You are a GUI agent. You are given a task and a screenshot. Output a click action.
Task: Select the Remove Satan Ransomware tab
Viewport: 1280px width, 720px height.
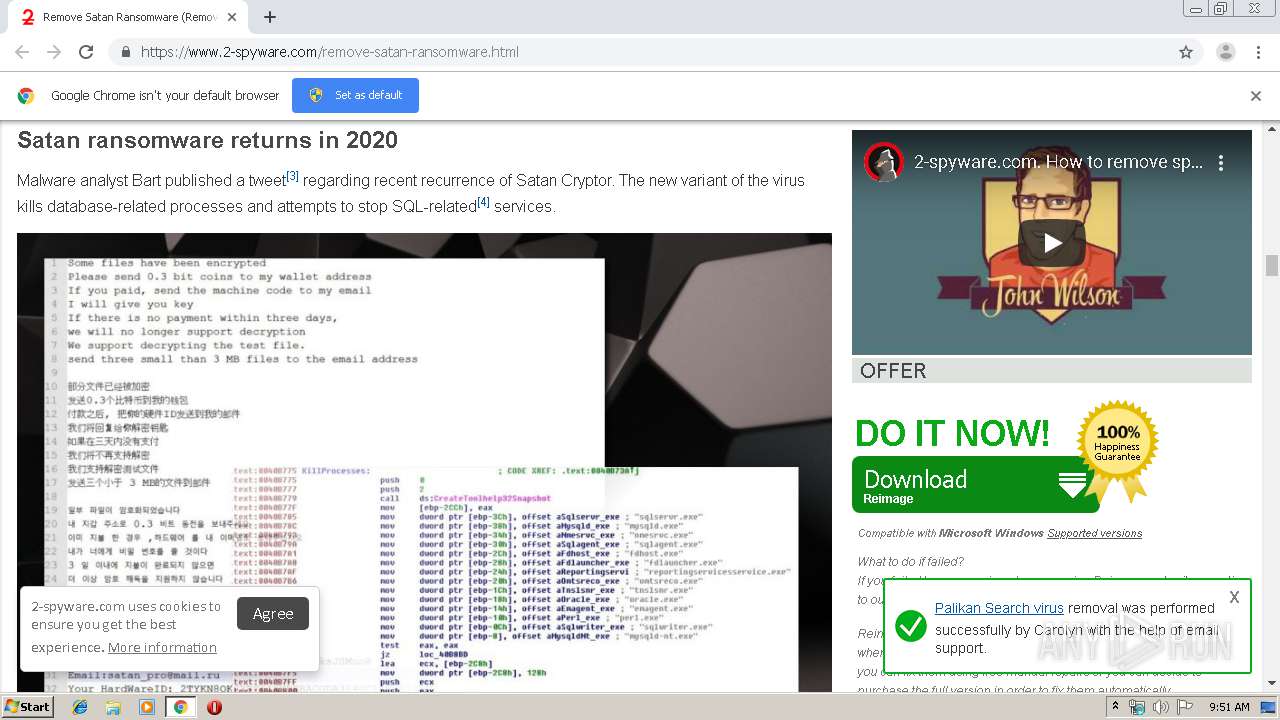pos(130,17)
